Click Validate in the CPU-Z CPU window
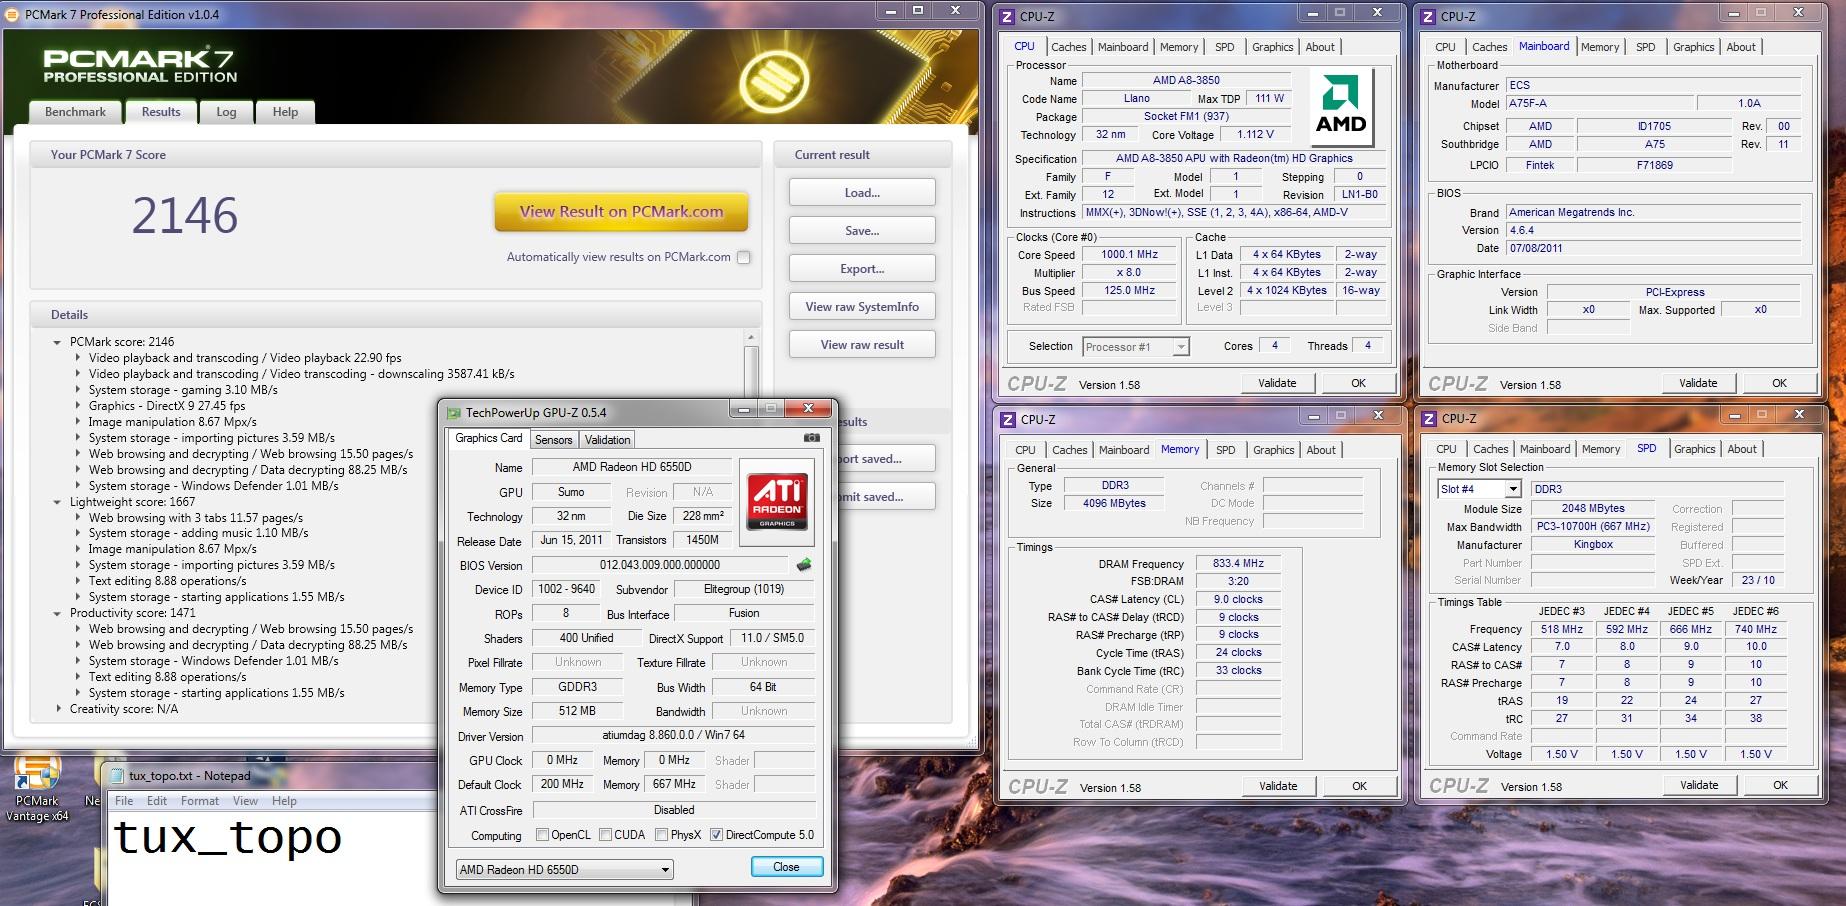This screenshot has width=1846, height=906. click(1277, 383)
